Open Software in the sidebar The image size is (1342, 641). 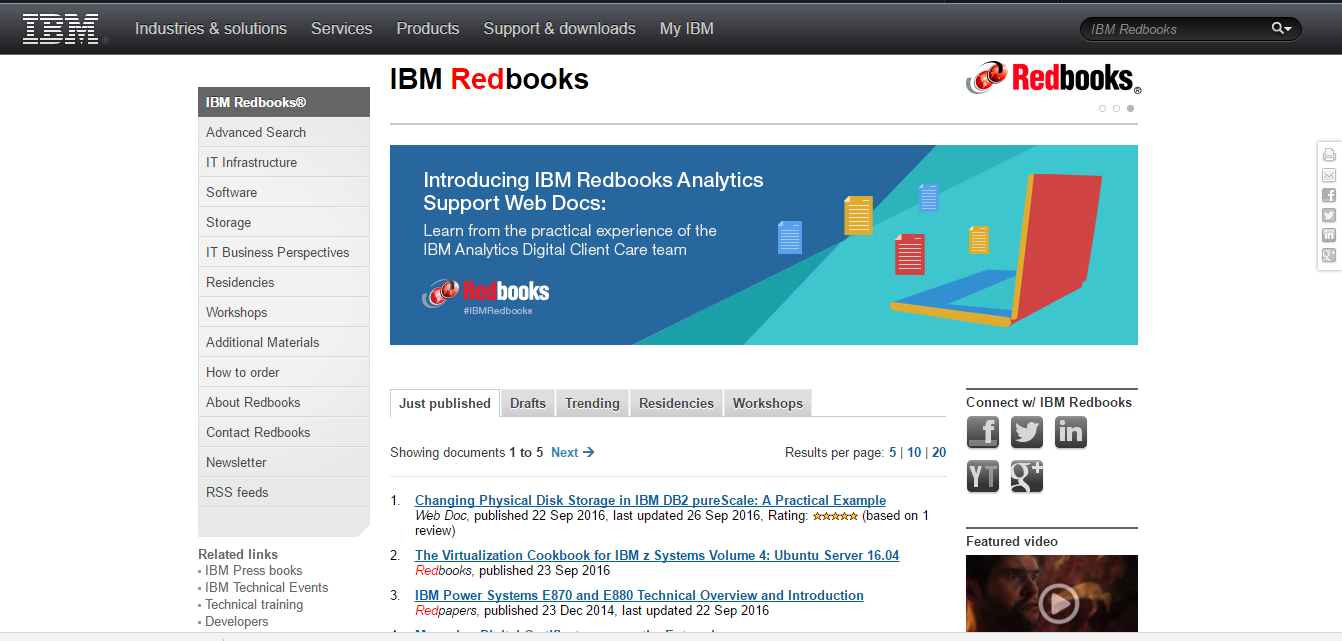tap(284, 192)
